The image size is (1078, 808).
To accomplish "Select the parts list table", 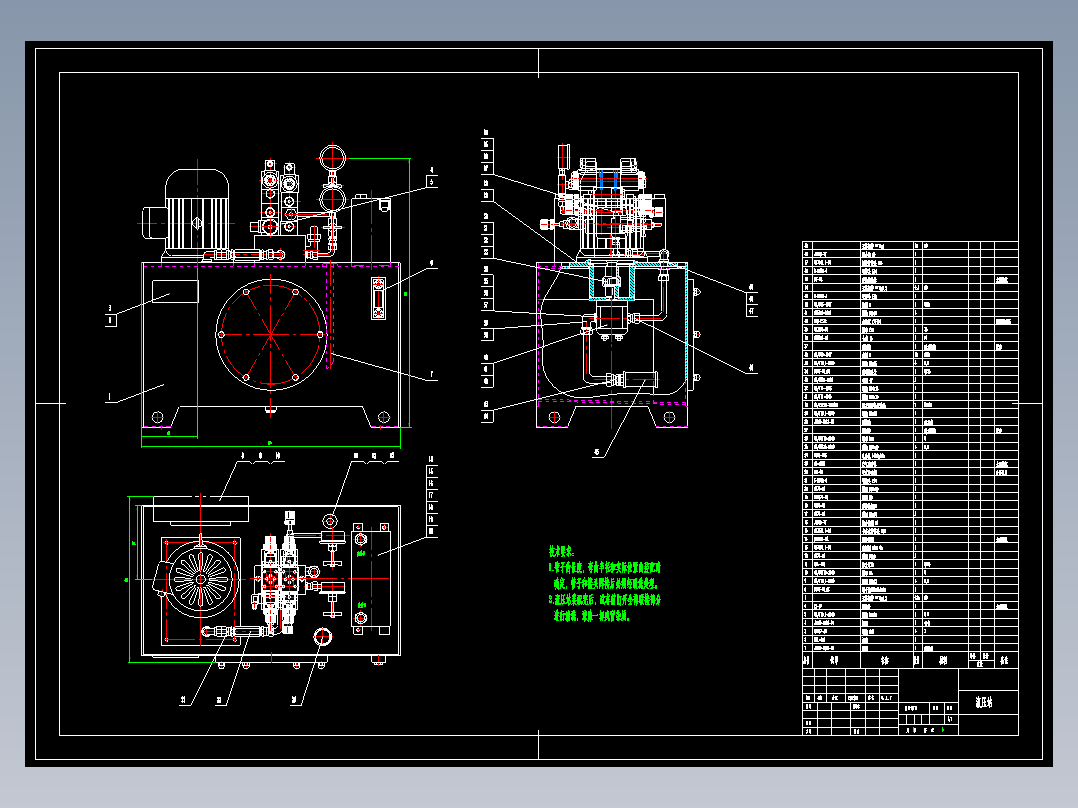I will point(910,455).
